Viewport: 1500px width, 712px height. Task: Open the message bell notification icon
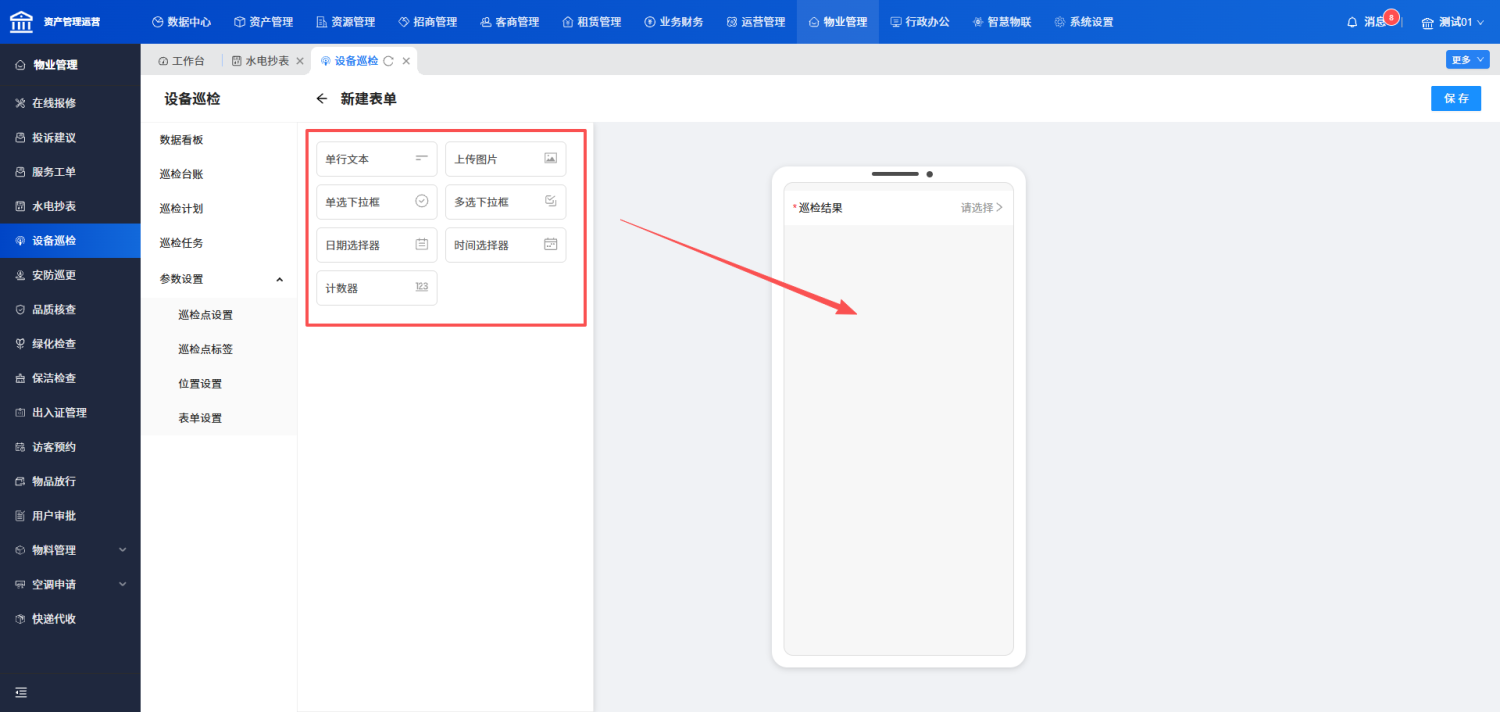point(1353,22)
